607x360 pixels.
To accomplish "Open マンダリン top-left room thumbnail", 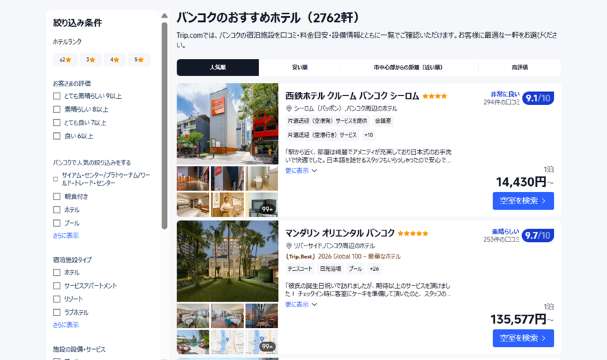I will pyautogui.click(x=193, y=316).
